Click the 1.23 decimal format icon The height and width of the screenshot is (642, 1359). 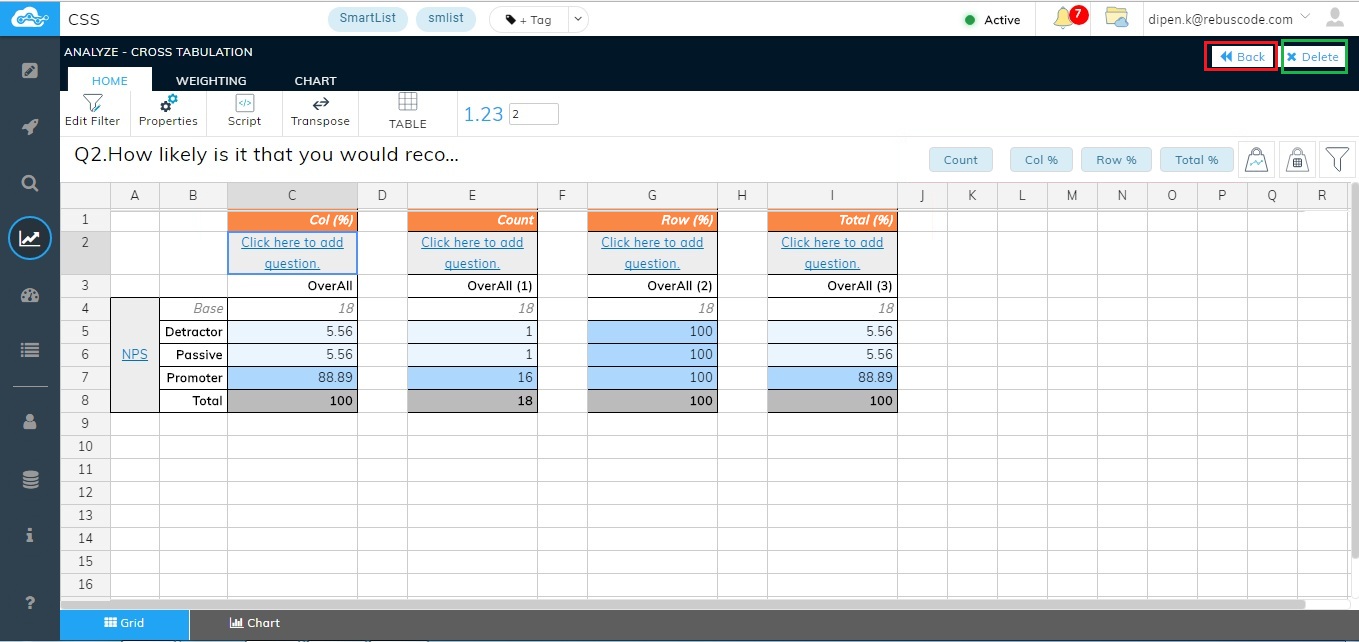pos(483,114)
